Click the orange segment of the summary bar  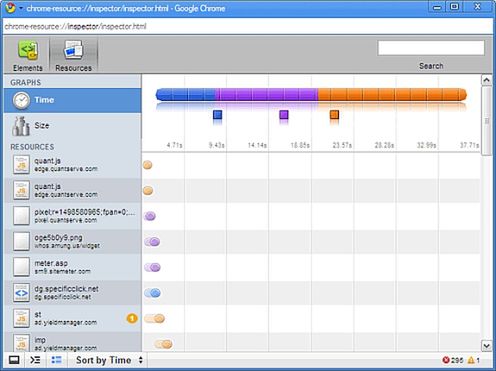tap(392, 94)
